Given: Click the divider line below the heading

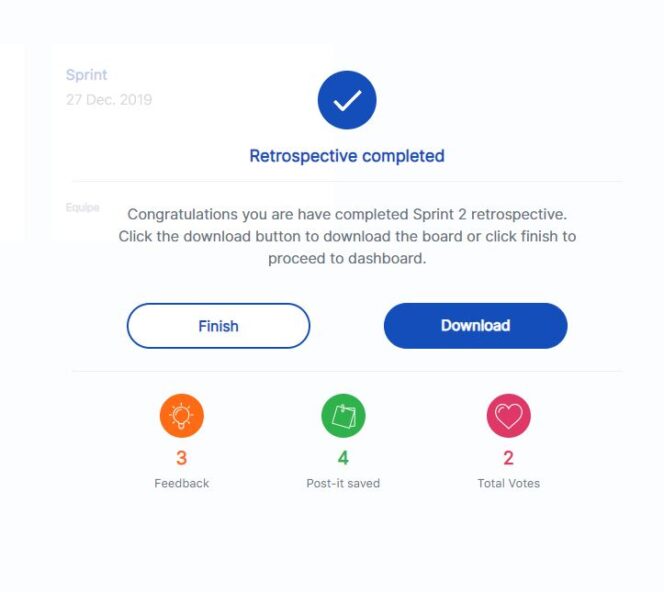Looking at the screenshot, I should click(x=347, y=181).
